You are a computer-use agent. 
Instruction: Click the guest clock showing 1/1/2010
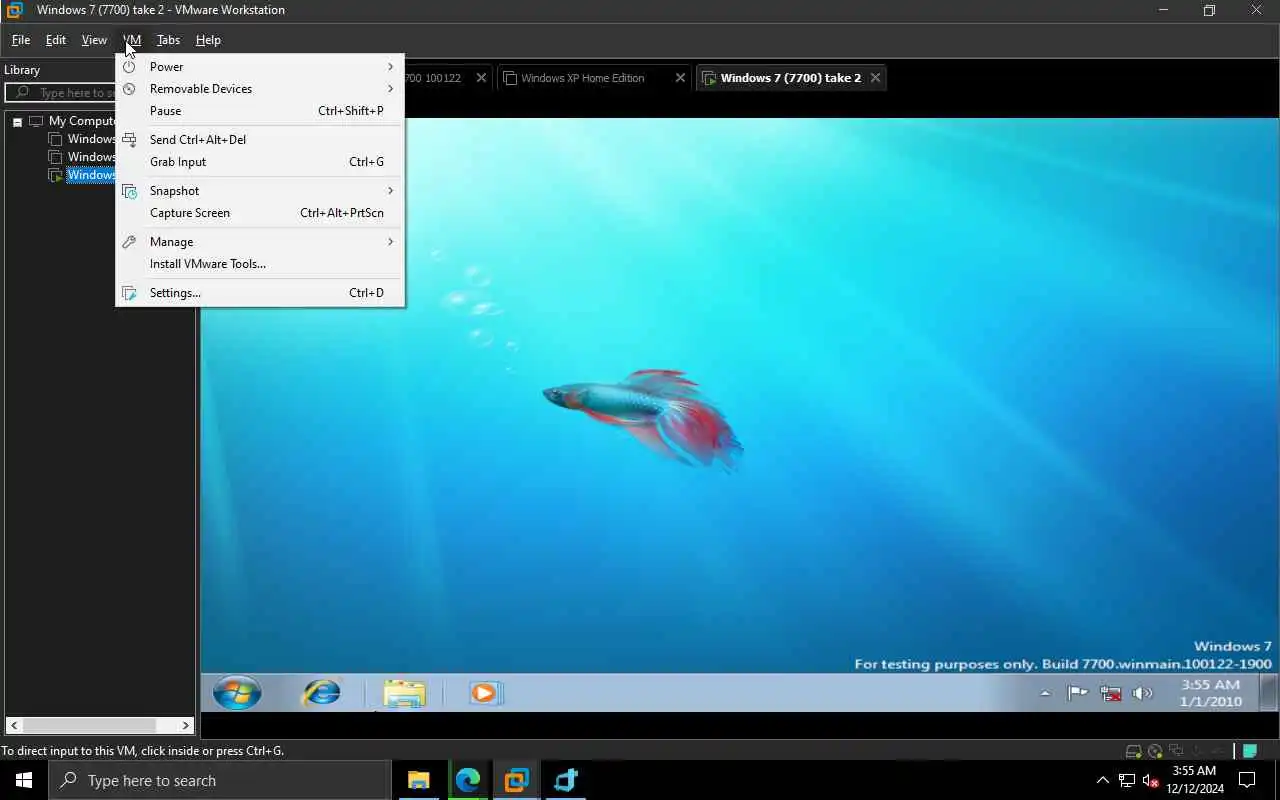point(1210,693)
